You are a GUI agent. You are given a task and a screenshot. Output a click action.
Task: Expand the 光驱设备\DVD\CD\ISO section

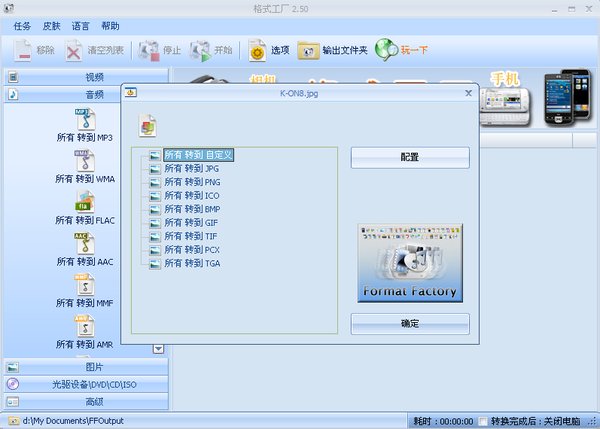pos(86,384)
